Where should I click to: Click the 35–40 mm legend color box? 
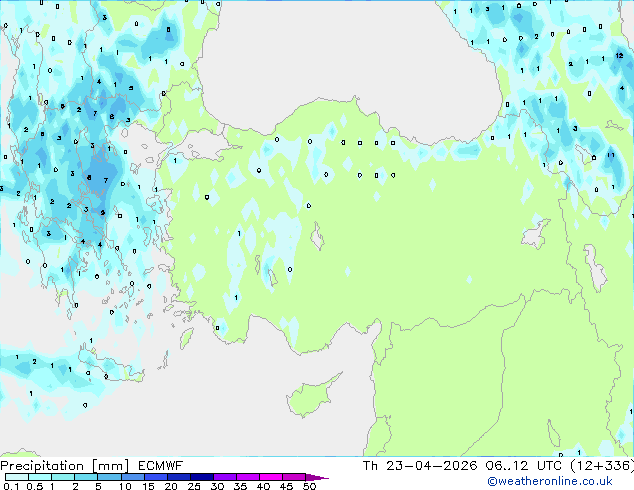click(247, 477)
